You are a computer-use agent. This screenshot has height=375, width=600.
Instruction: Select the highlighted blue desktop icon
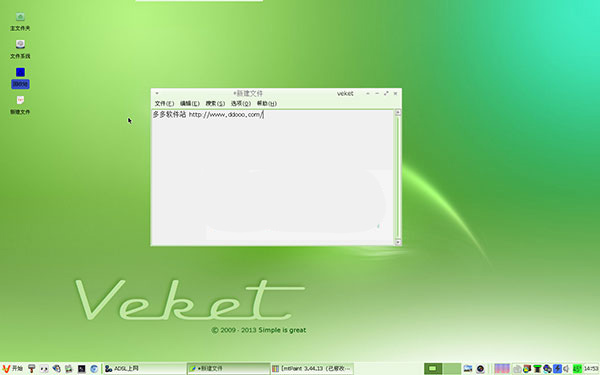[x=20, y=78]
